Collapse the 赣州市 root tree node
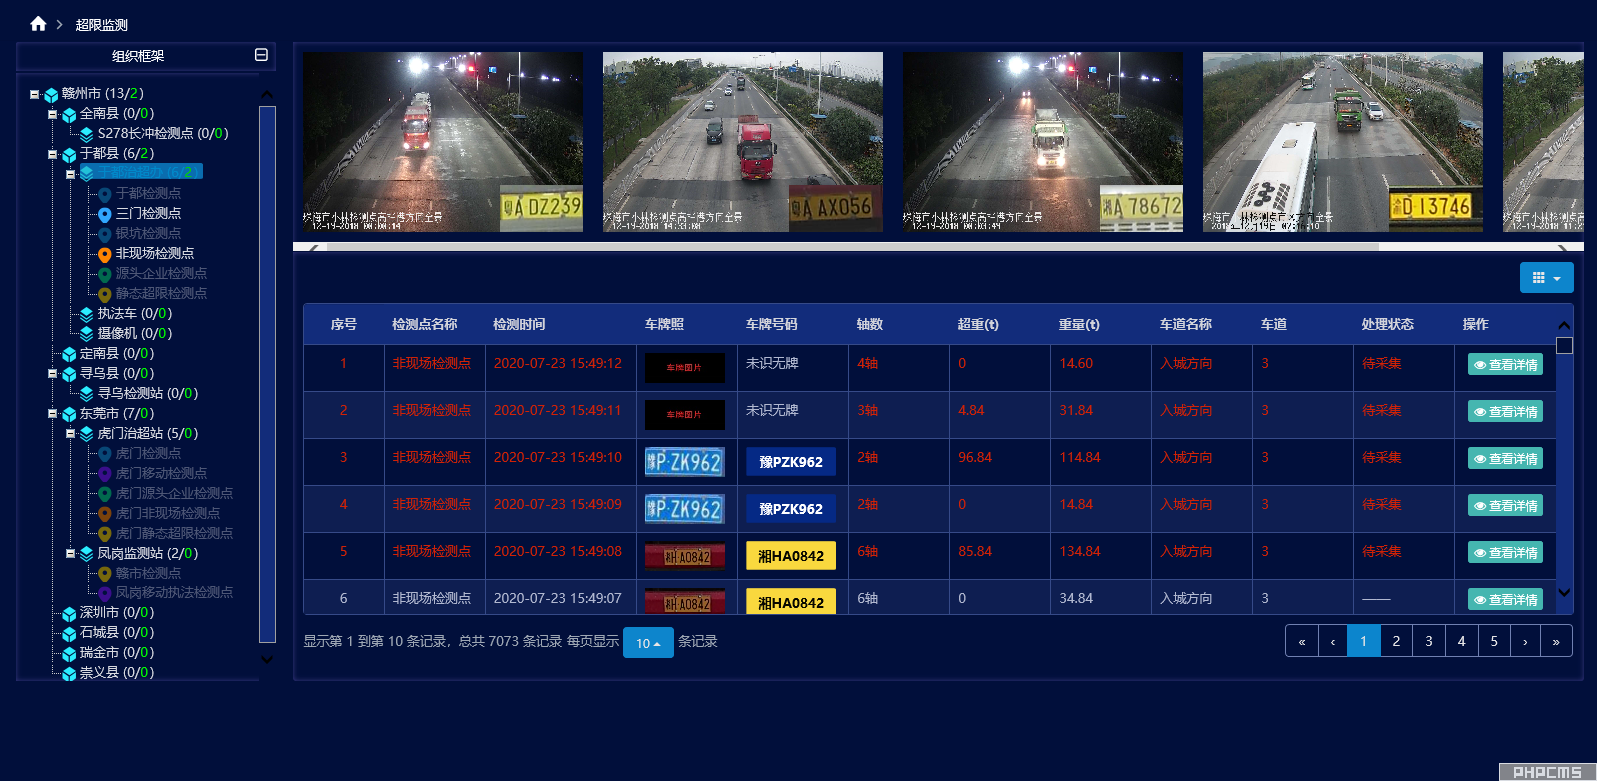Screen dimensions: 1597x781 [x=34, y=94]
